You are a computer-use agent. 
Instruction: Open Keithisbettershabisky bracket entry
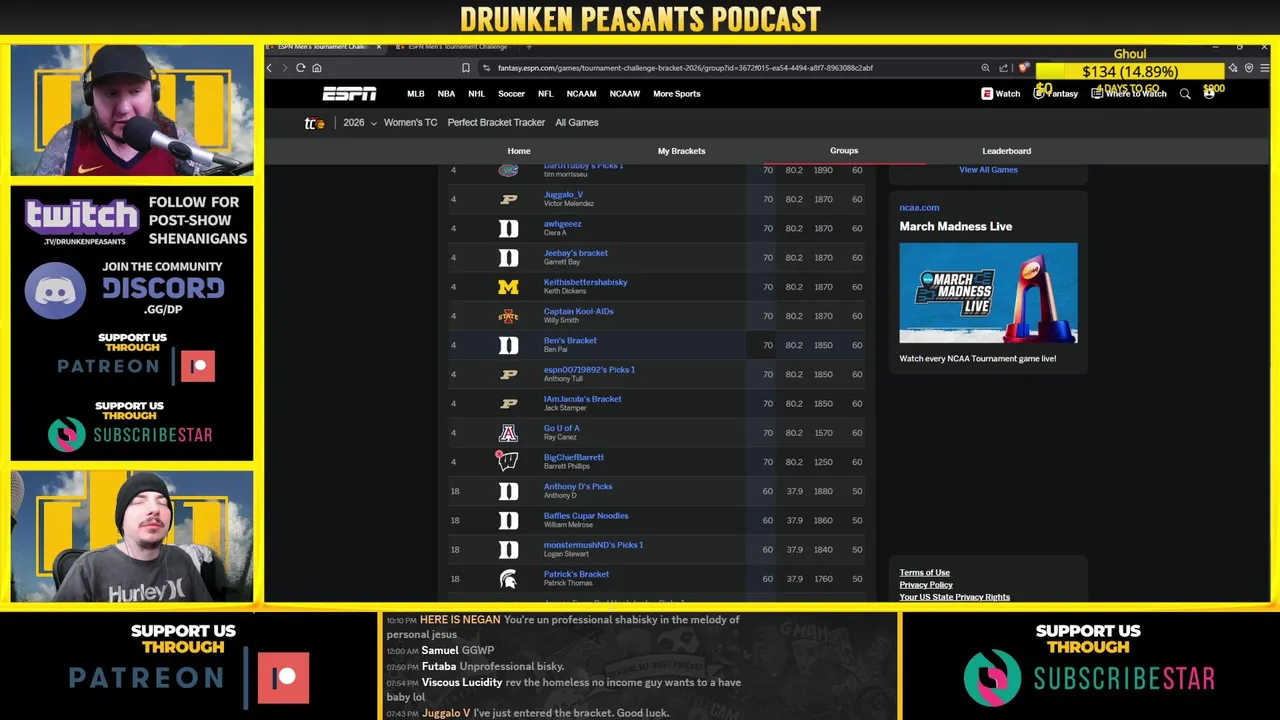point(585,282)
